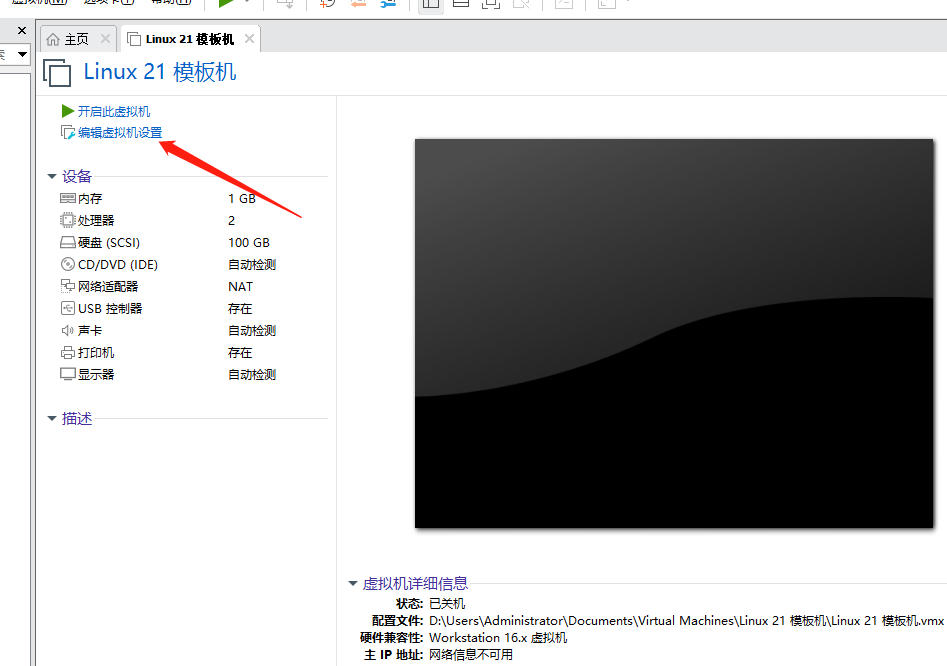The image size is (947, 666).
Task: Close the left library panel
Action: pos(22,30)
